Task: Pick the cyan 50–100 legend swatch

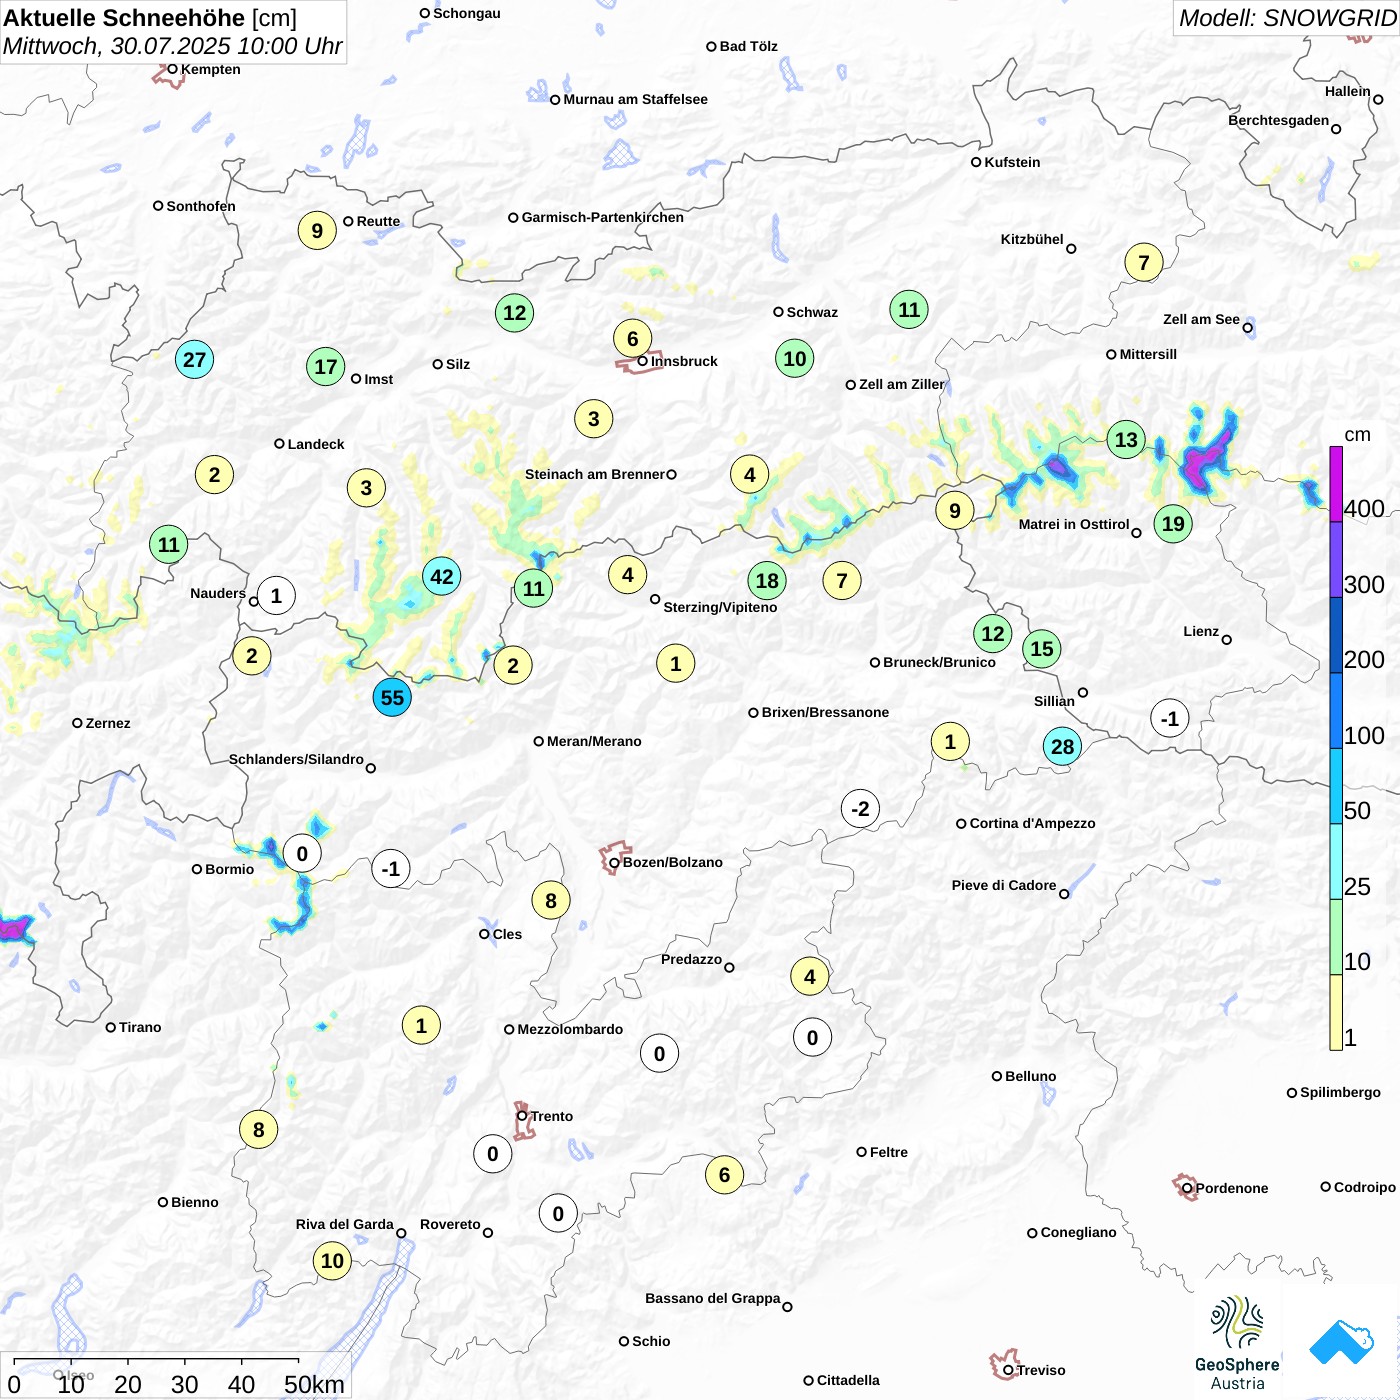Action: 1336,786
